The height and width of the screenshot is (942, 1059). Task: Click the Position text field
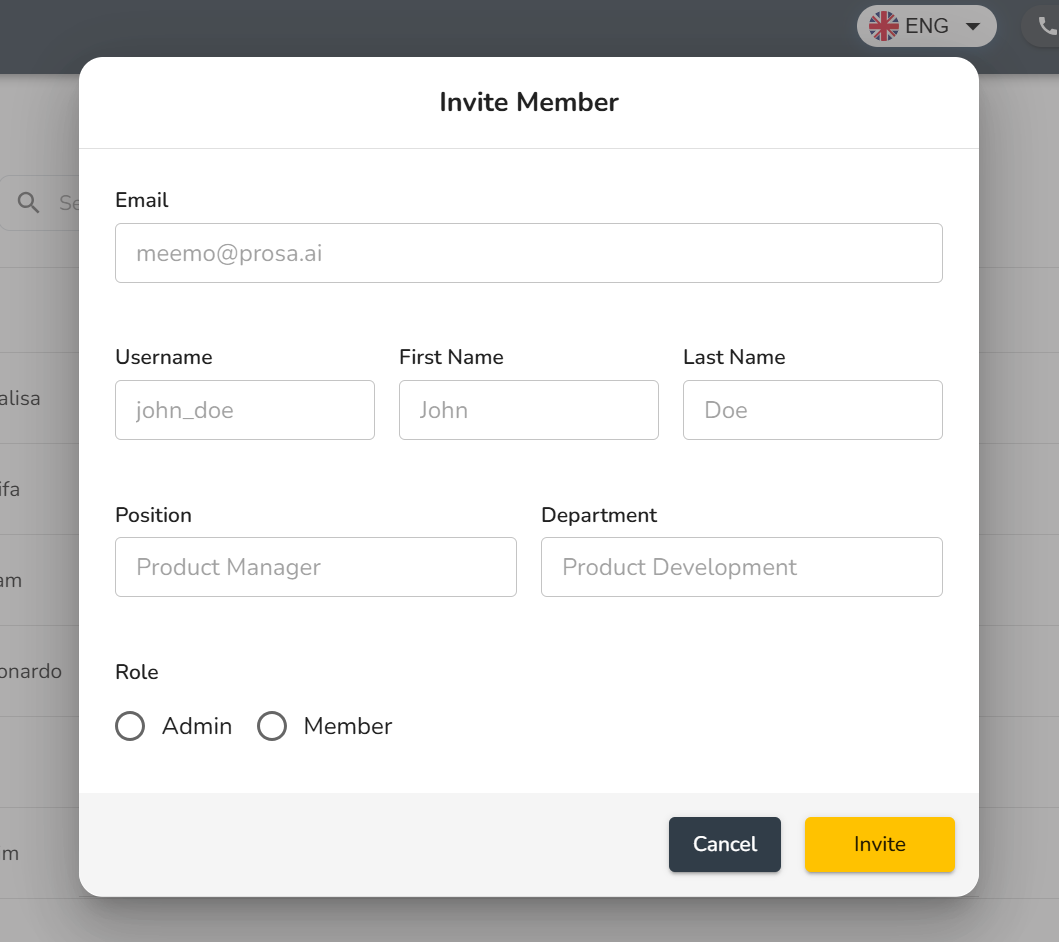click(x=316, y=567)
